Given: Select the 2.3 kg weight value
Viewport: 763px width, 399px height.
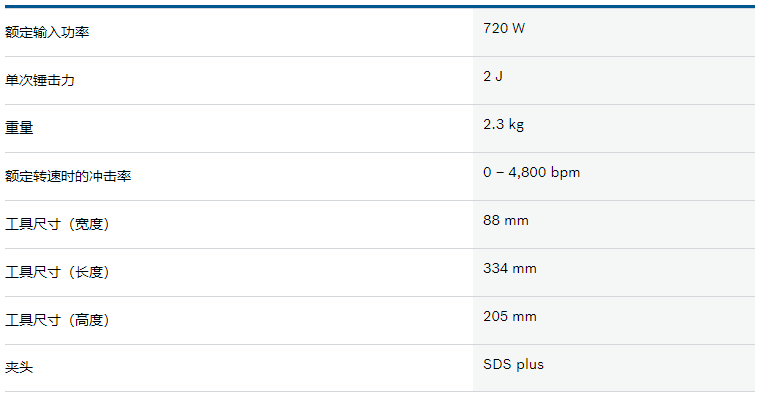Looking at the screenshot, I should tap(504, 125).
